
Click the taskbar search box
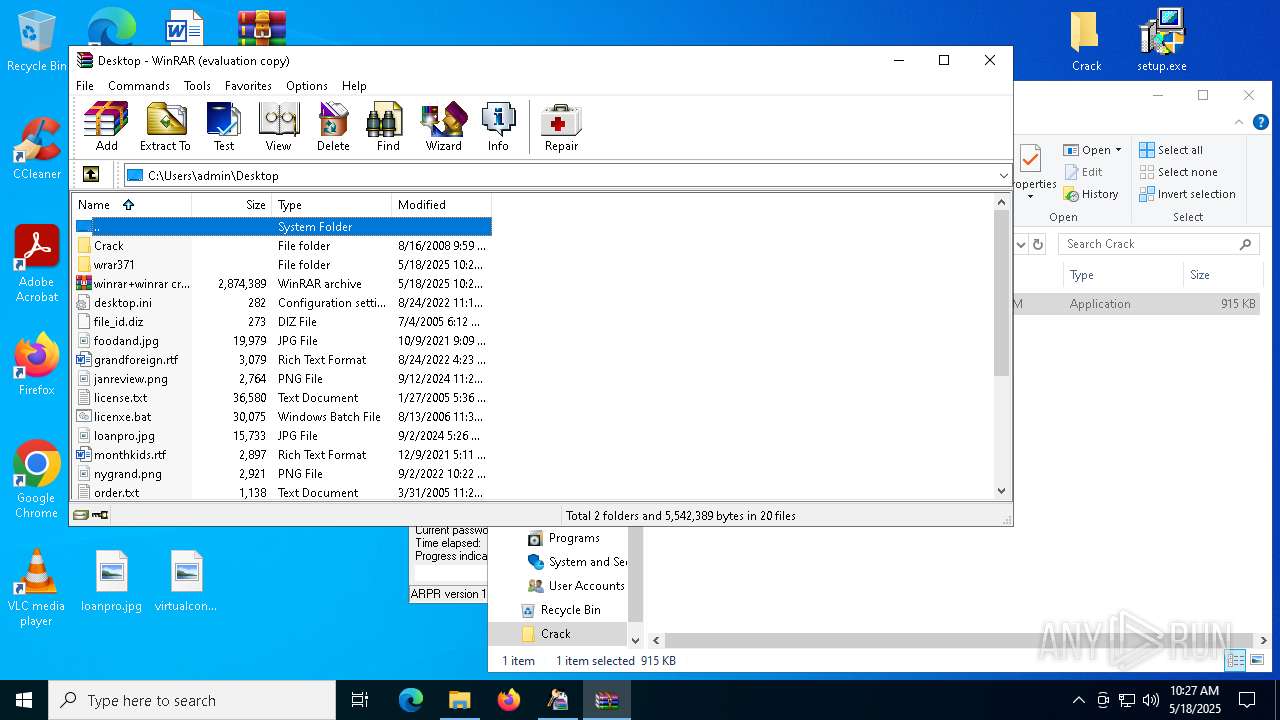[x=192, y=700]
